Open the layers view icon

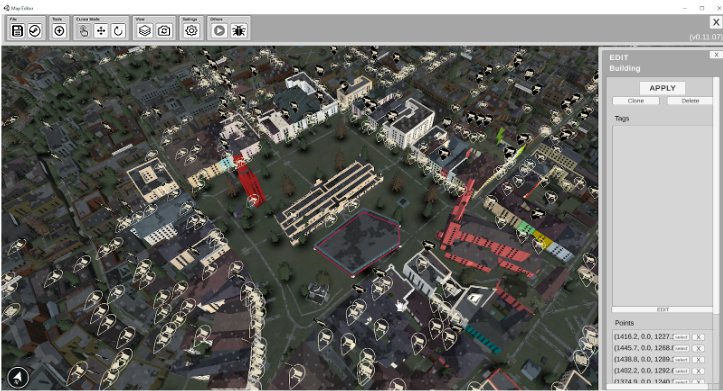(145, 31)
